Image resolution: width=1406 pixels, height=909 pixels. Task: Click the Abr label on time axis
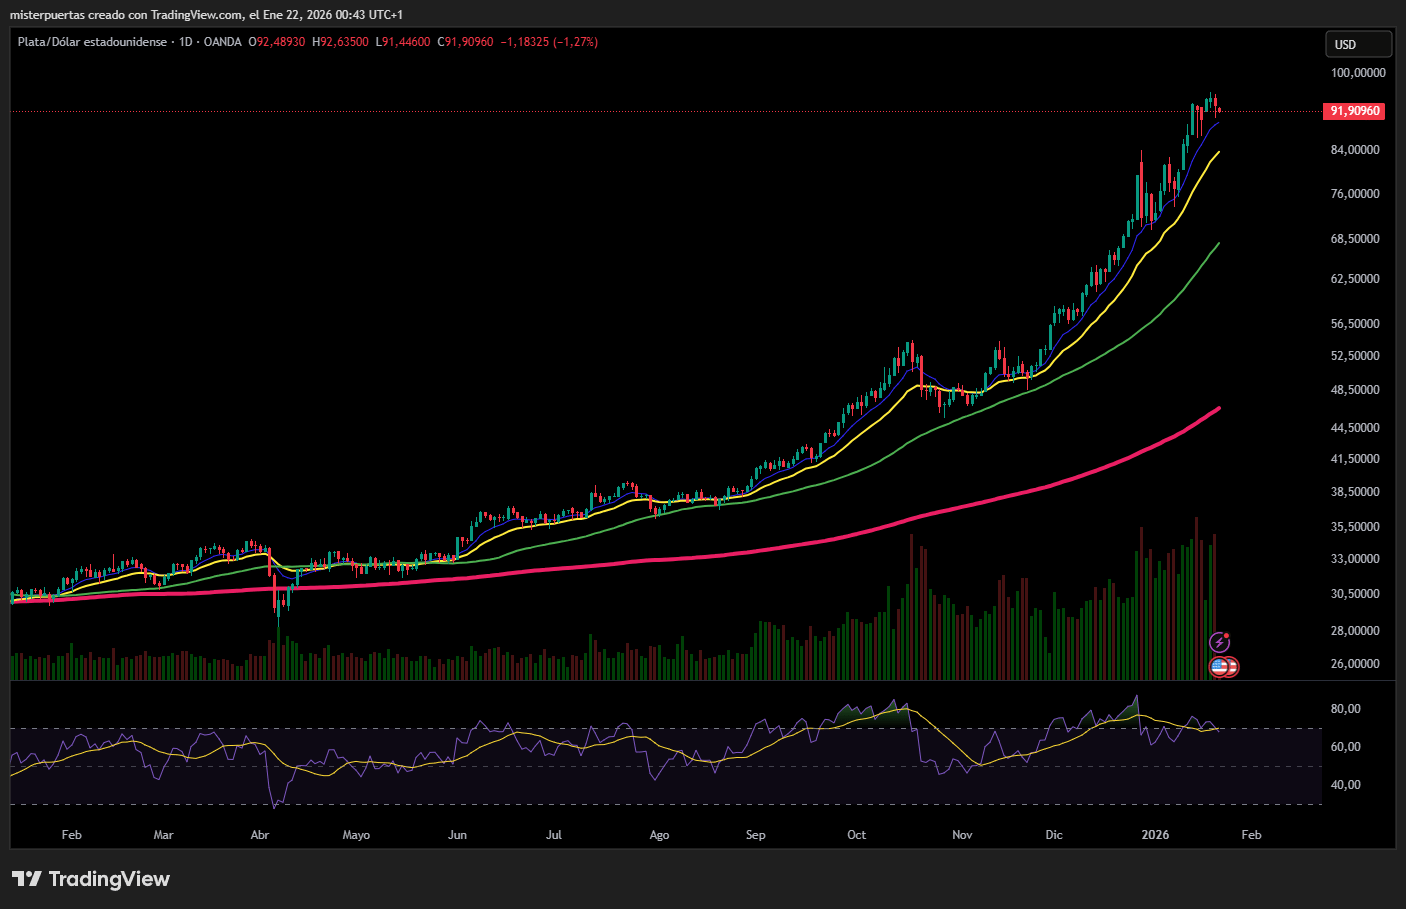260,835
